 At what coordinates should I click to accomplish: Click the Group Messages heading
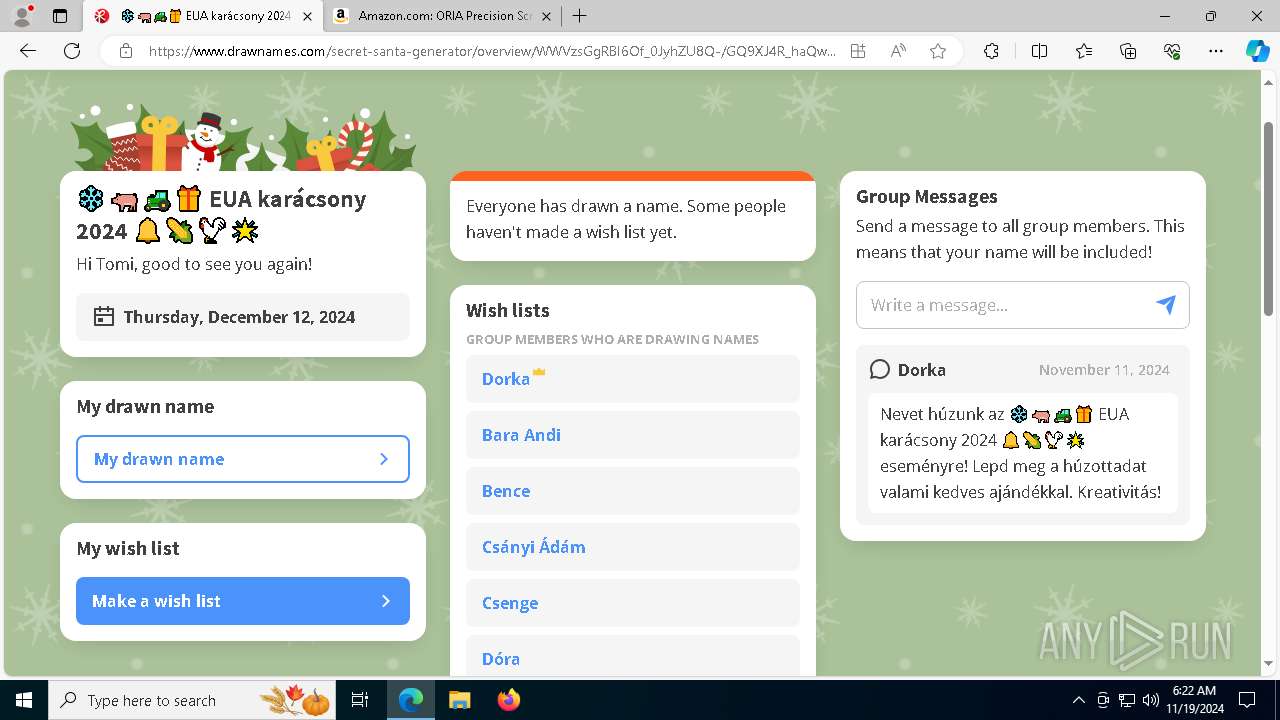coord(927,197)
